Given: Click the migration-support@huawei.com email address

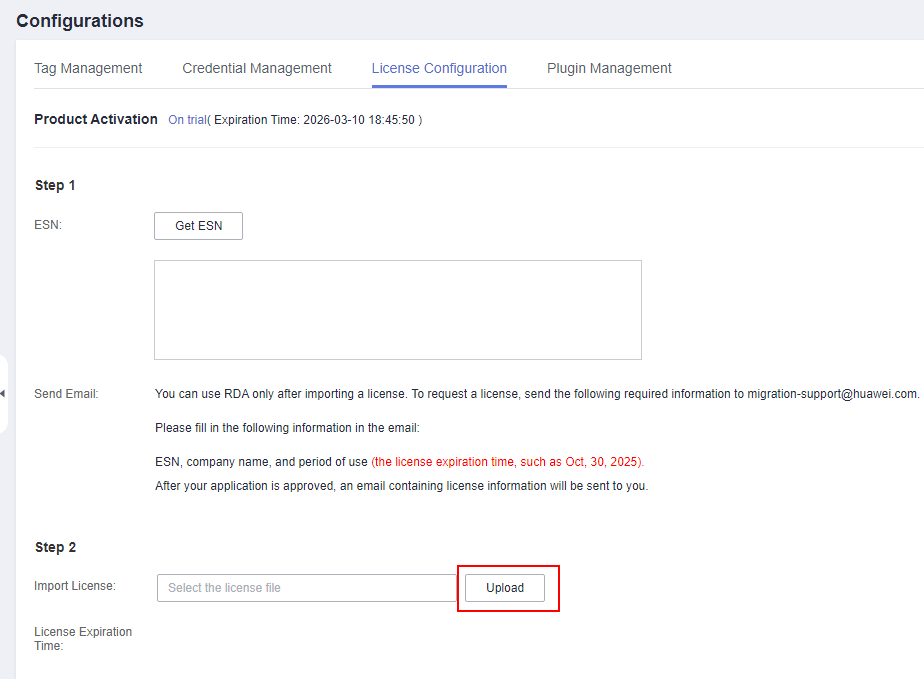Looking at the screenshot, I should pos(832,394).
